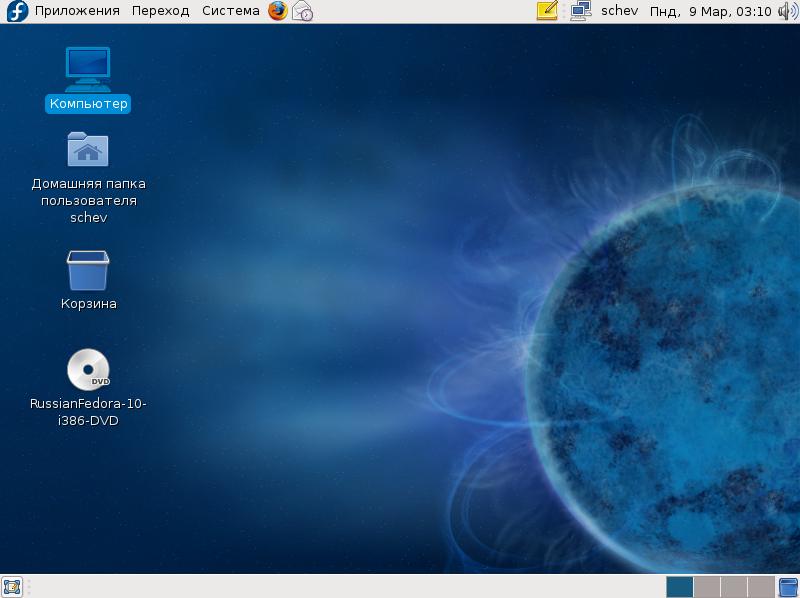Open the Переход menu
This screenshot has width=800, height=598.
pyautogui.click(x=161, y=11)
